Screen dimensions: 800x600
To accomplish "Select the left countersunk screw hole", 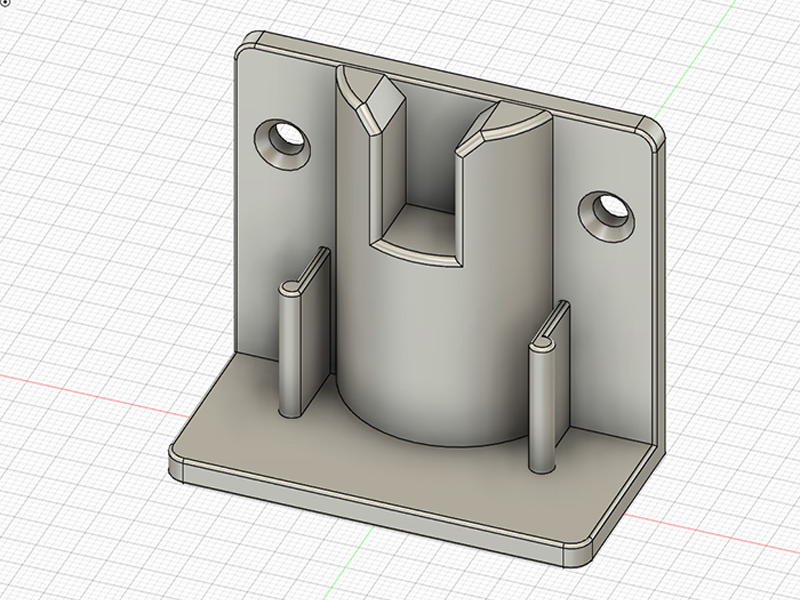I will [x=283, y=144].
